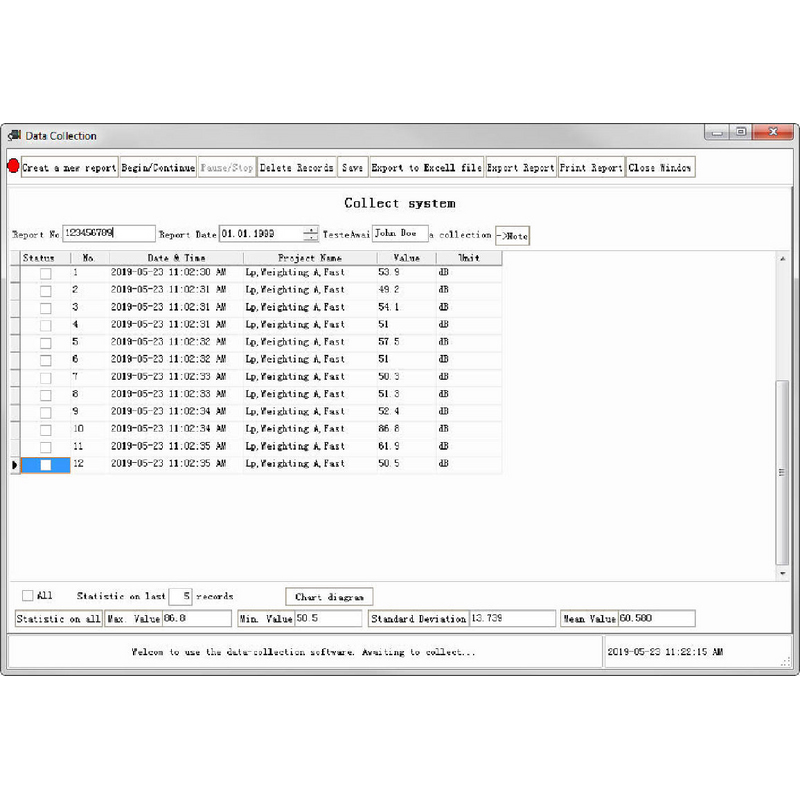Click the Pause/Stop toolbar button
Image resolution: width=800 pixels, height=800 pixels.
(x=227, y=167)
